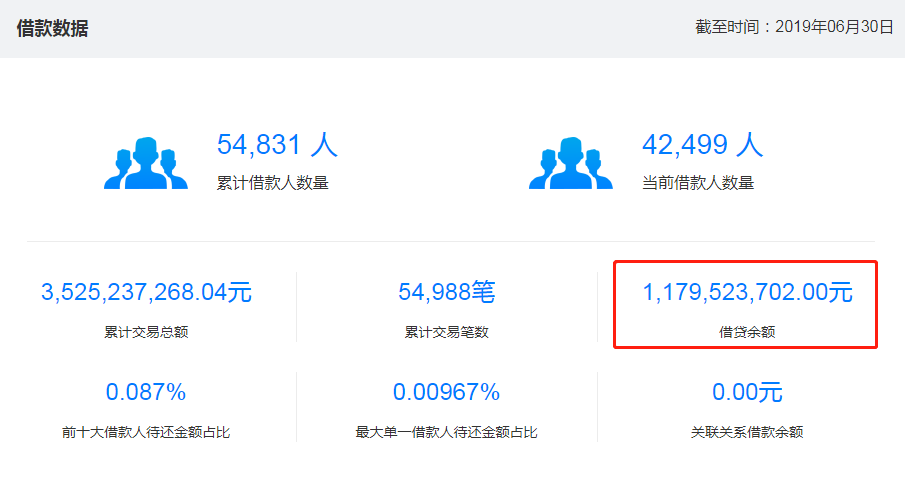The width and height of the screenshot is (905, 485).
Task: Select the 最大单一借款人待还金额占比 label
Action: (447, 433)
